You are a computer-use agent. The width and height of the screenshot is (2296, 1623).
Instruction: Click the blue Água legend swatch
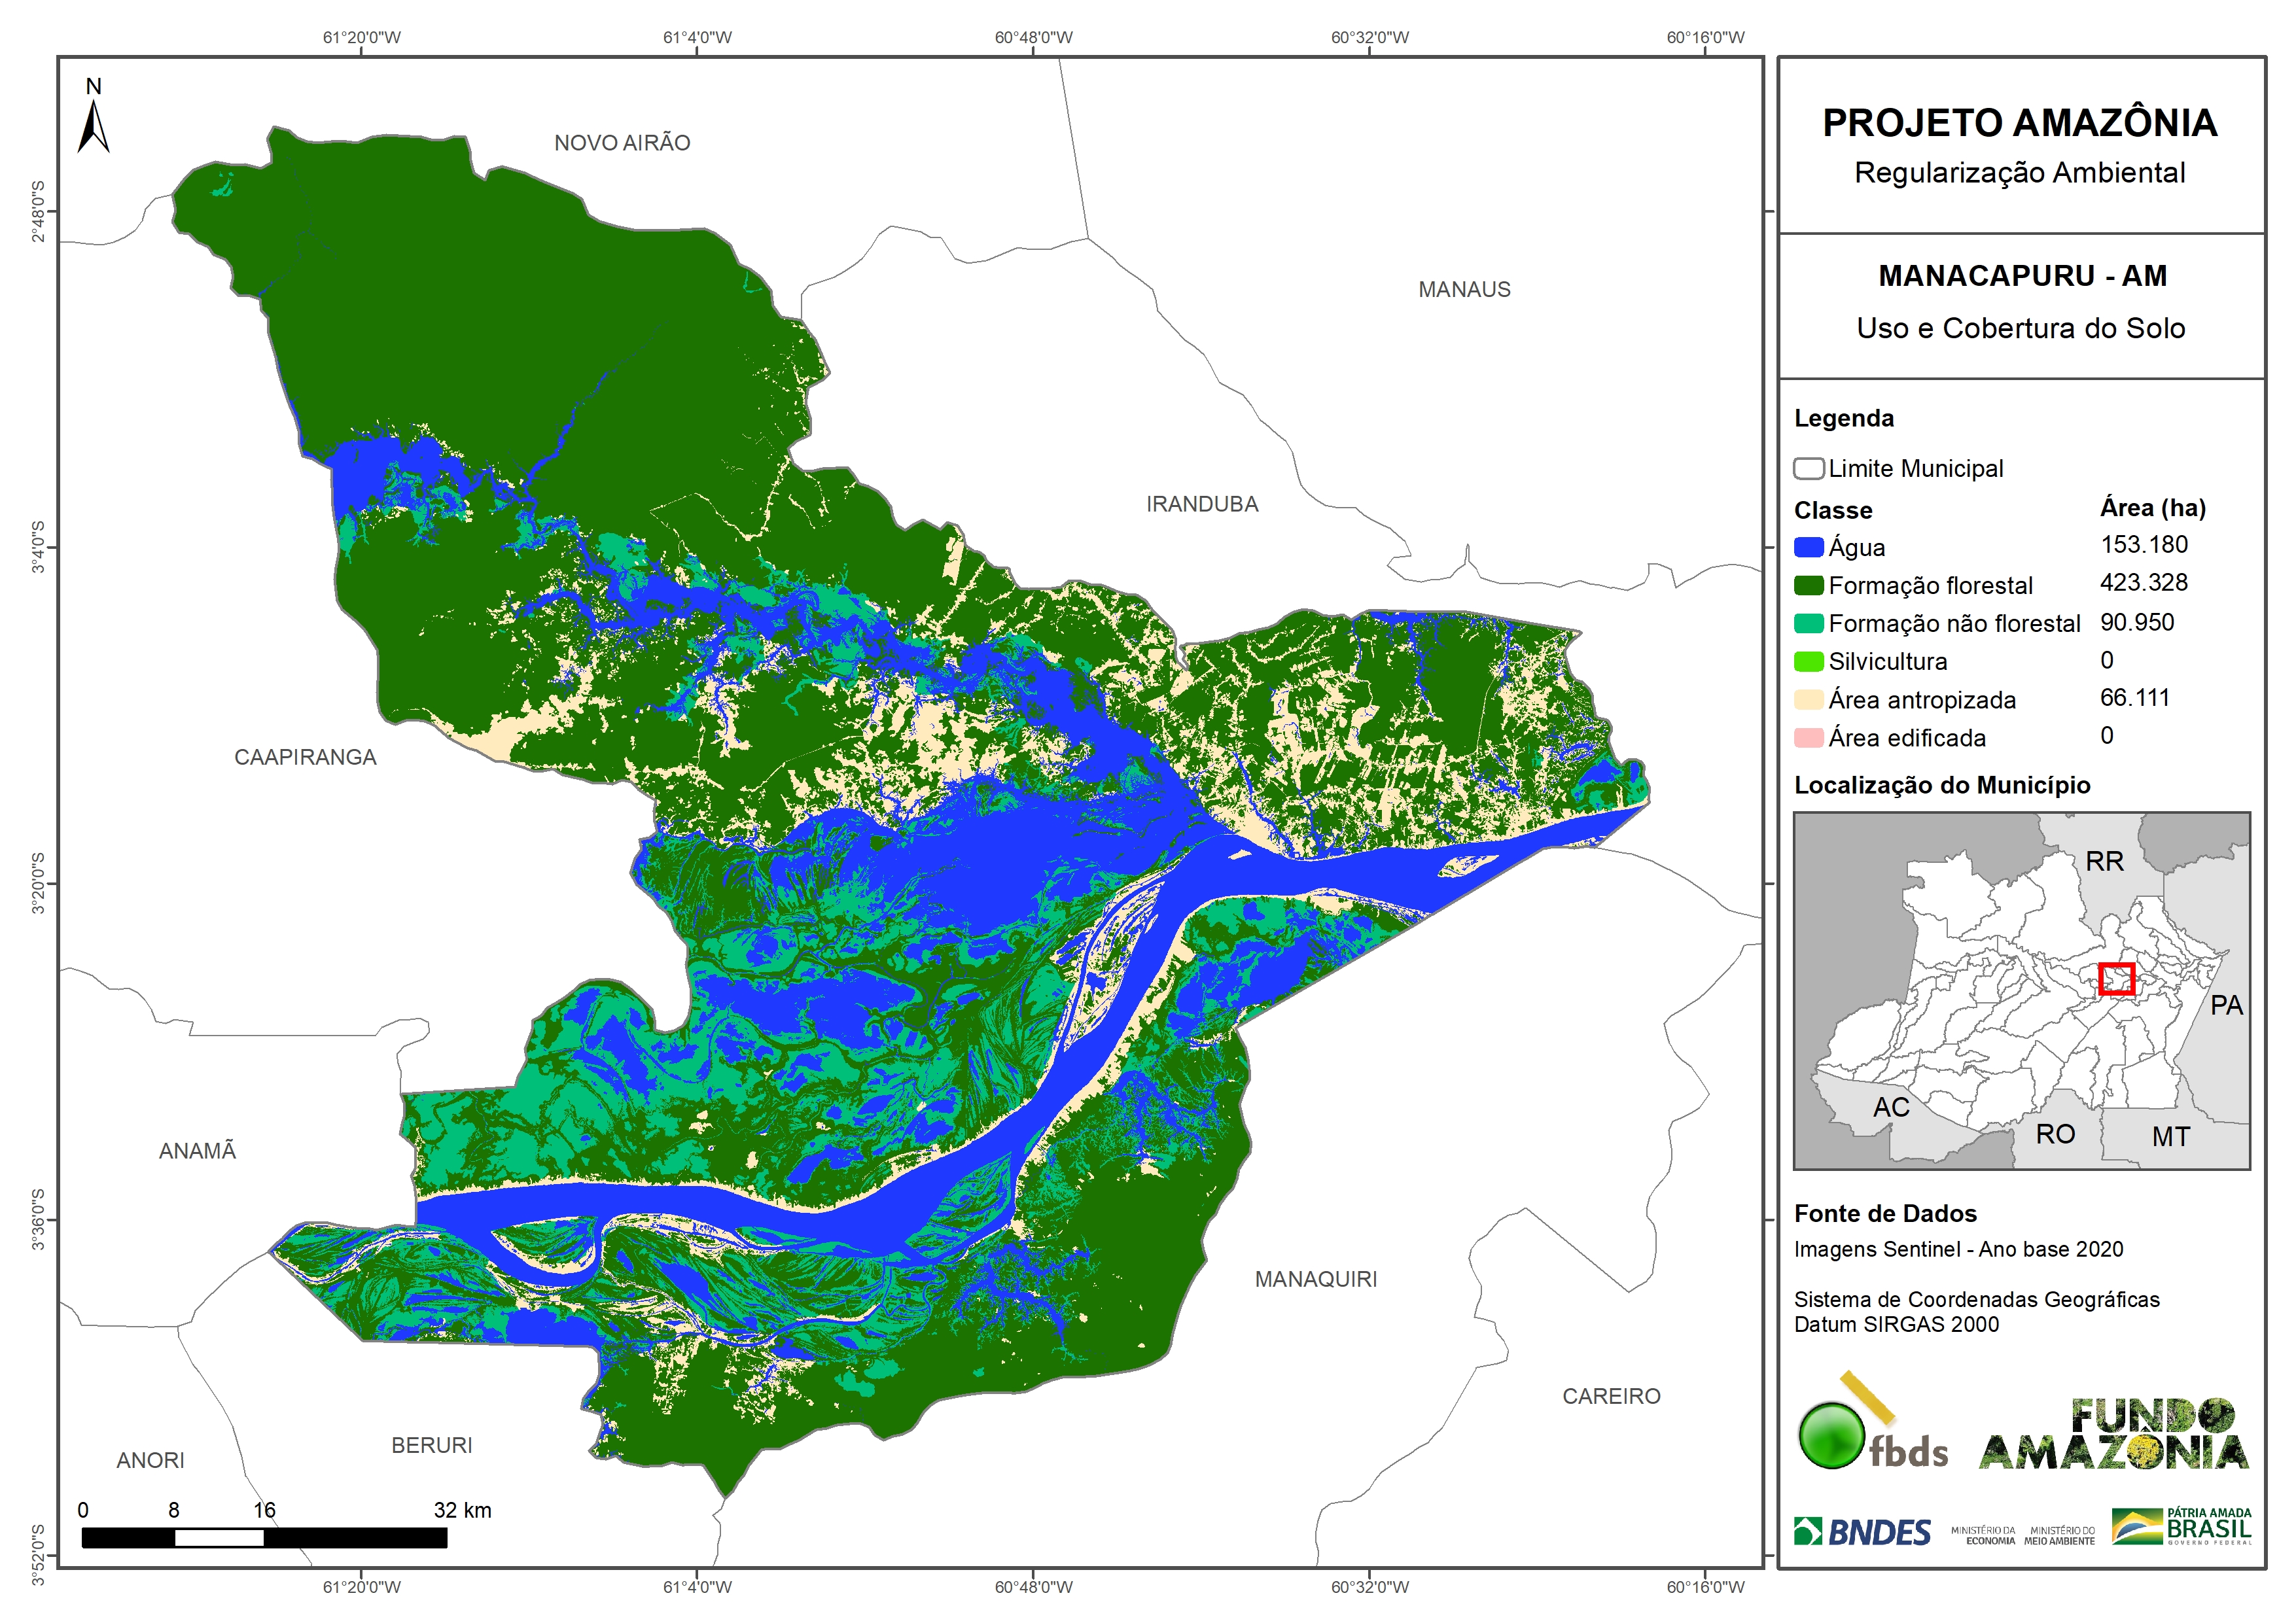point(1808,548)
